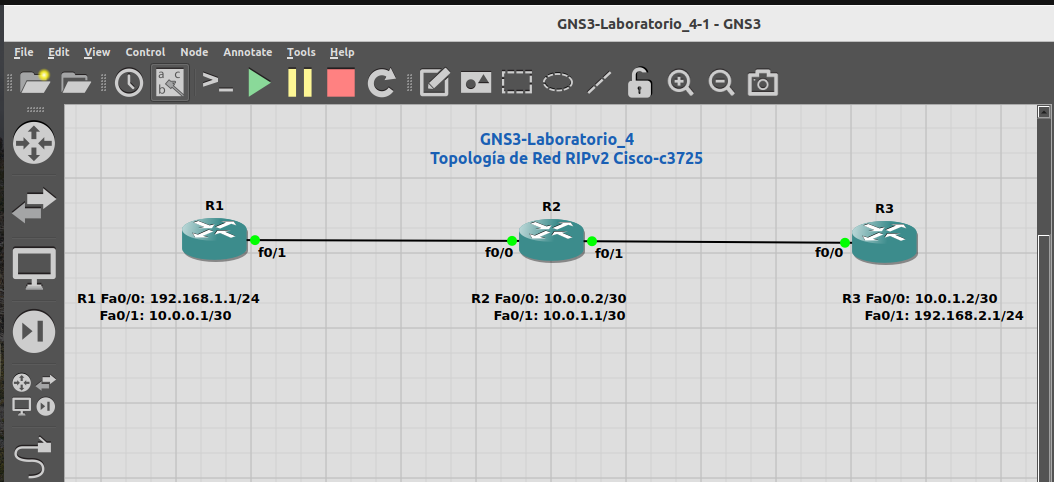Open the Control menu

pyautogui.click(x=145, y=52)
